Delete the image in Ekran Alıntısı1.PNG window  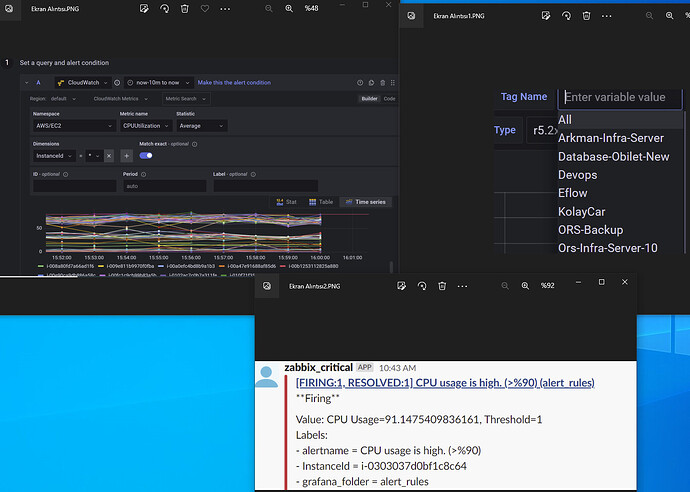tap(586, 16)
